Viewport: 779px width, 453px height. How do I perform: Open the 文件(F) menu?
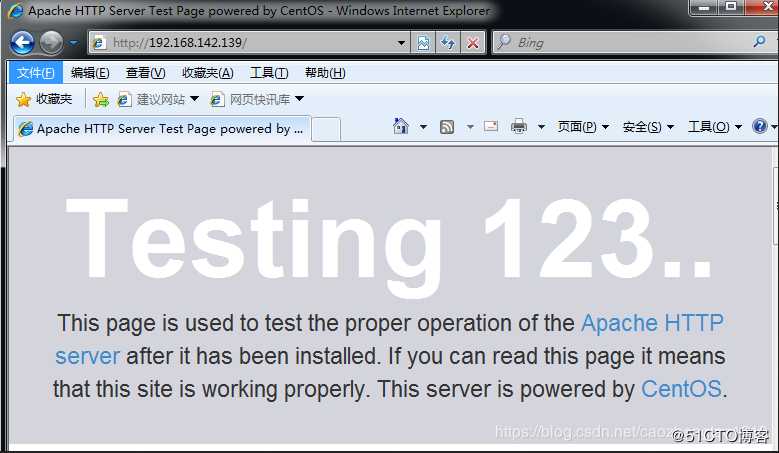coord(35,73)
